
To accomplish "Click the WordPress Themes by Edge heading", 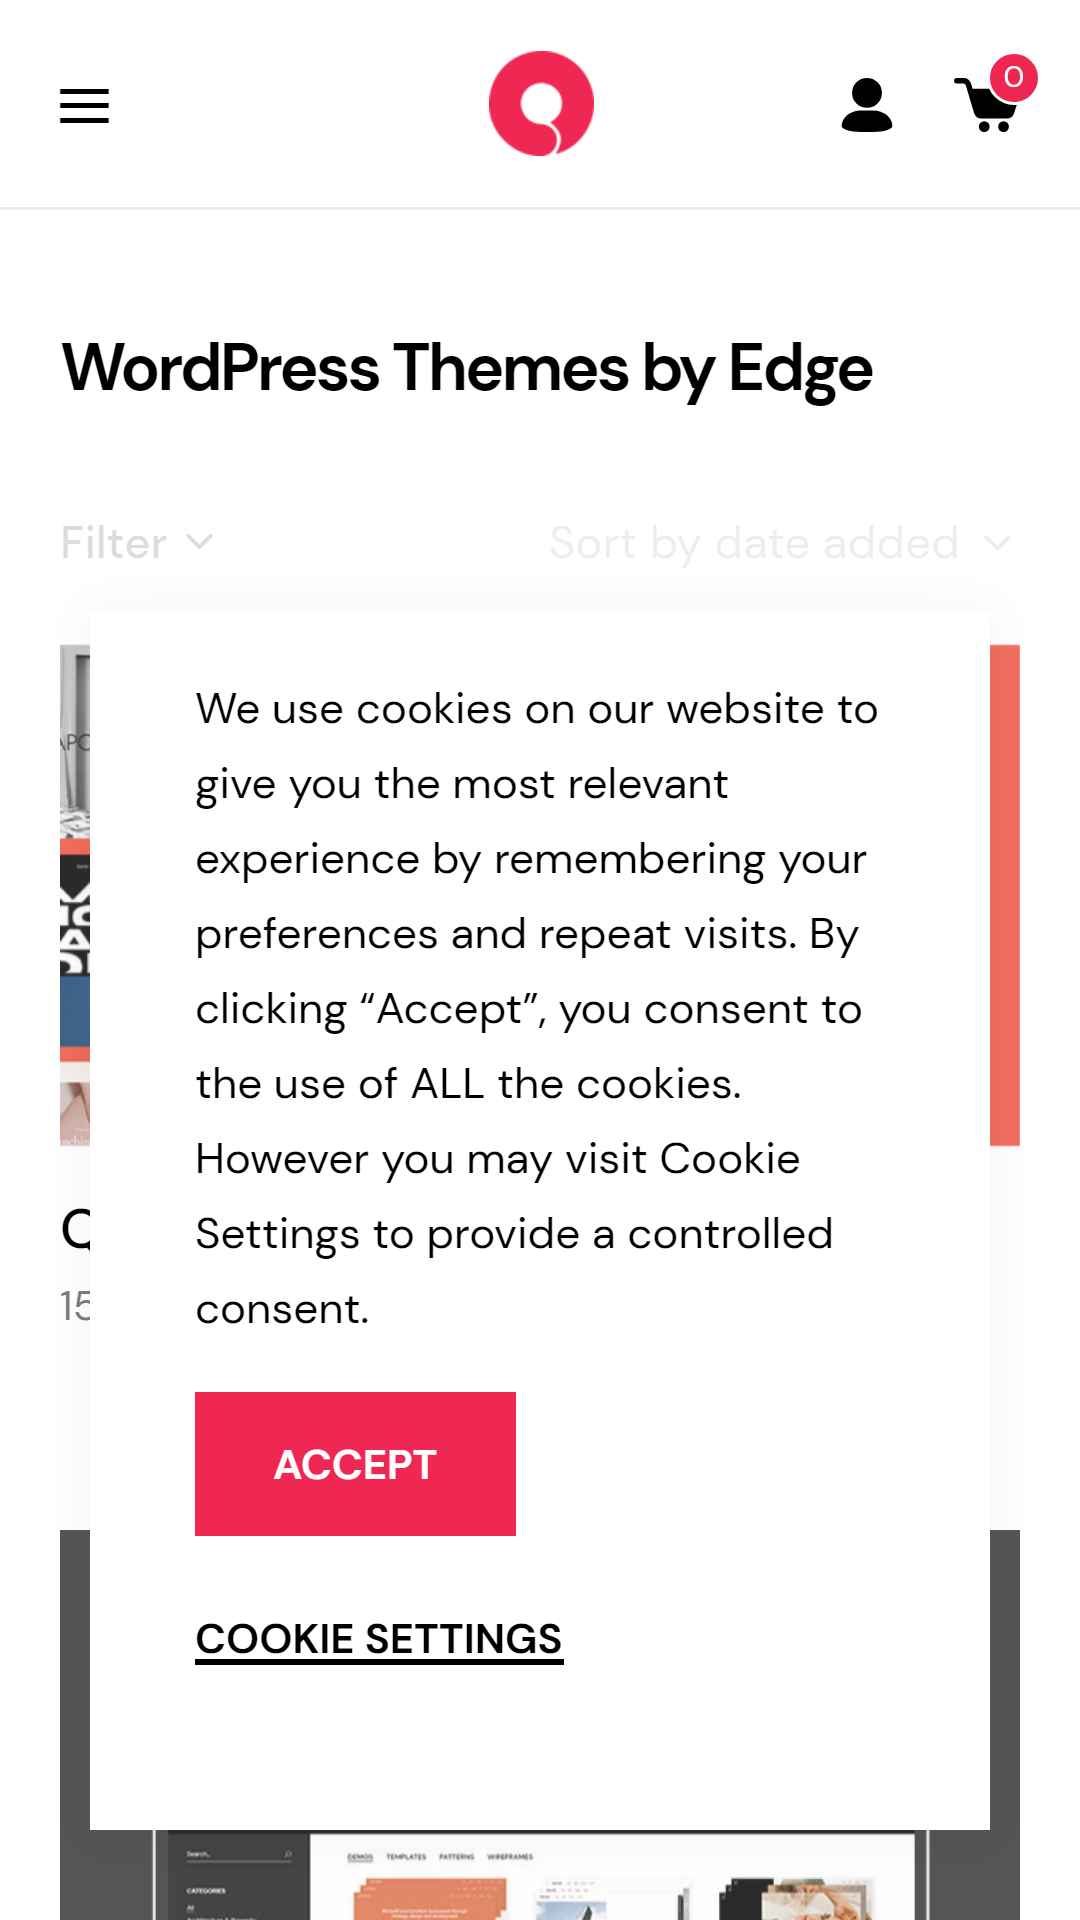I will pyautogui.click(x=467, y=368).
